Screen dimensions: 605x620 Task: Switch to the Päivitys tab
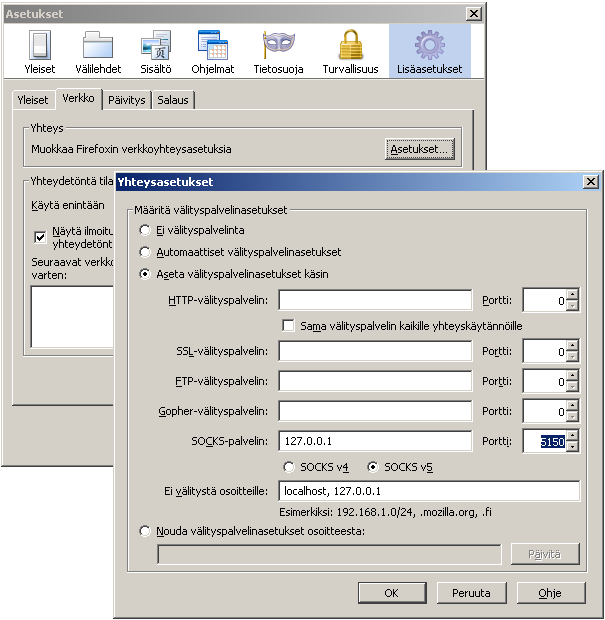(x=127, y=100)
